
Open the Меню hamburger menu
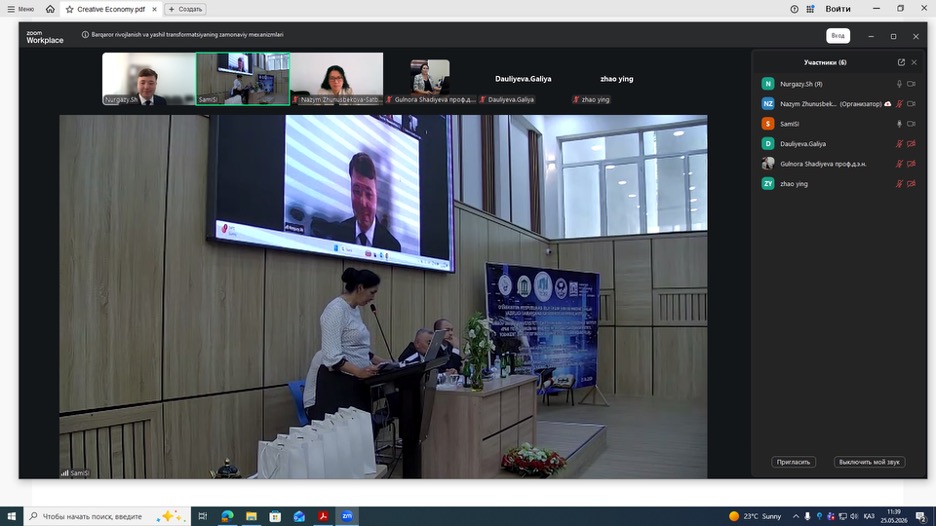pyautogui.click(x=20, y=9)
